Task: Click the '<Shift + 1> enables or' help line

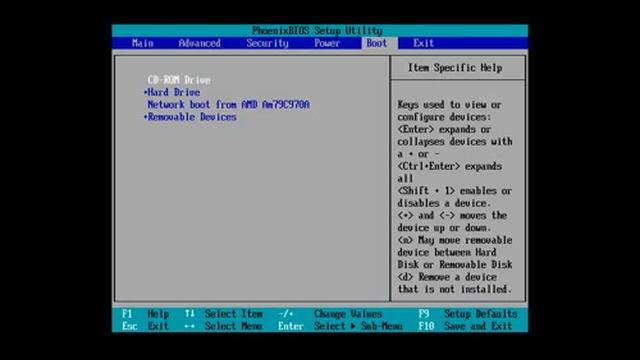Action: tap(454, 191)
